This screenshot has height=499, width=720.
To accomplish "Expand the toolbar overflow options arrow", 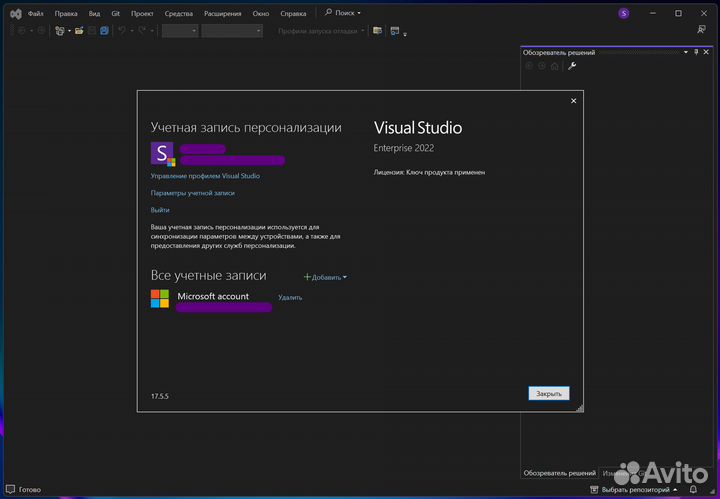I will (x=405, y=34).
